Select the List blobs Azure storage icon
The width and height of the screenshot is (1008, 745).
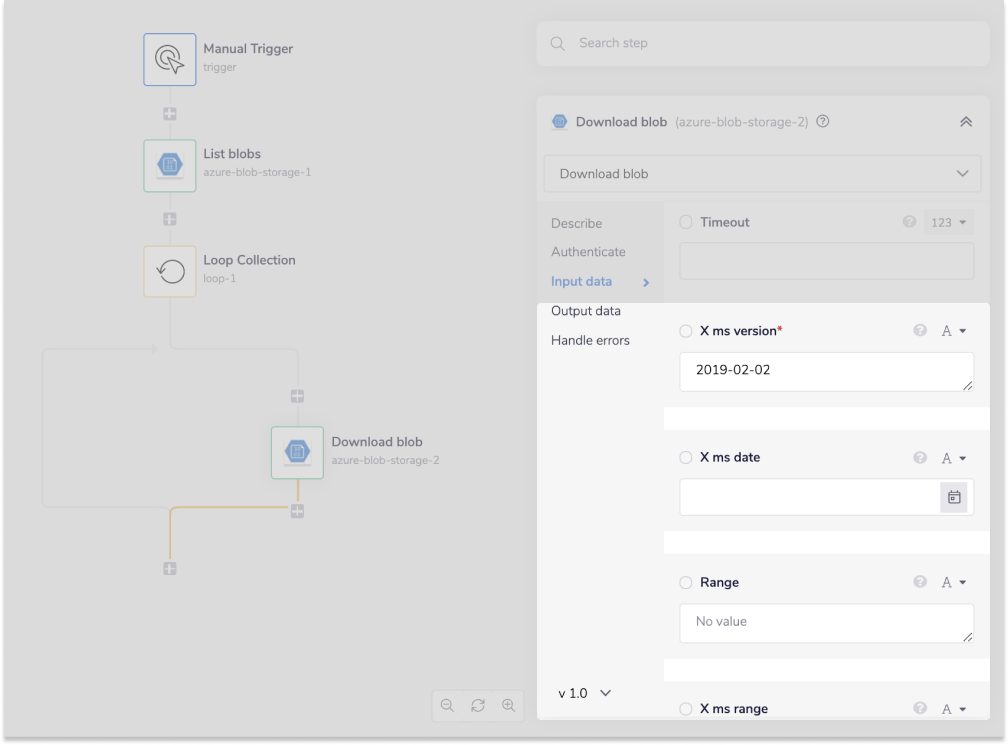[170, 164]
